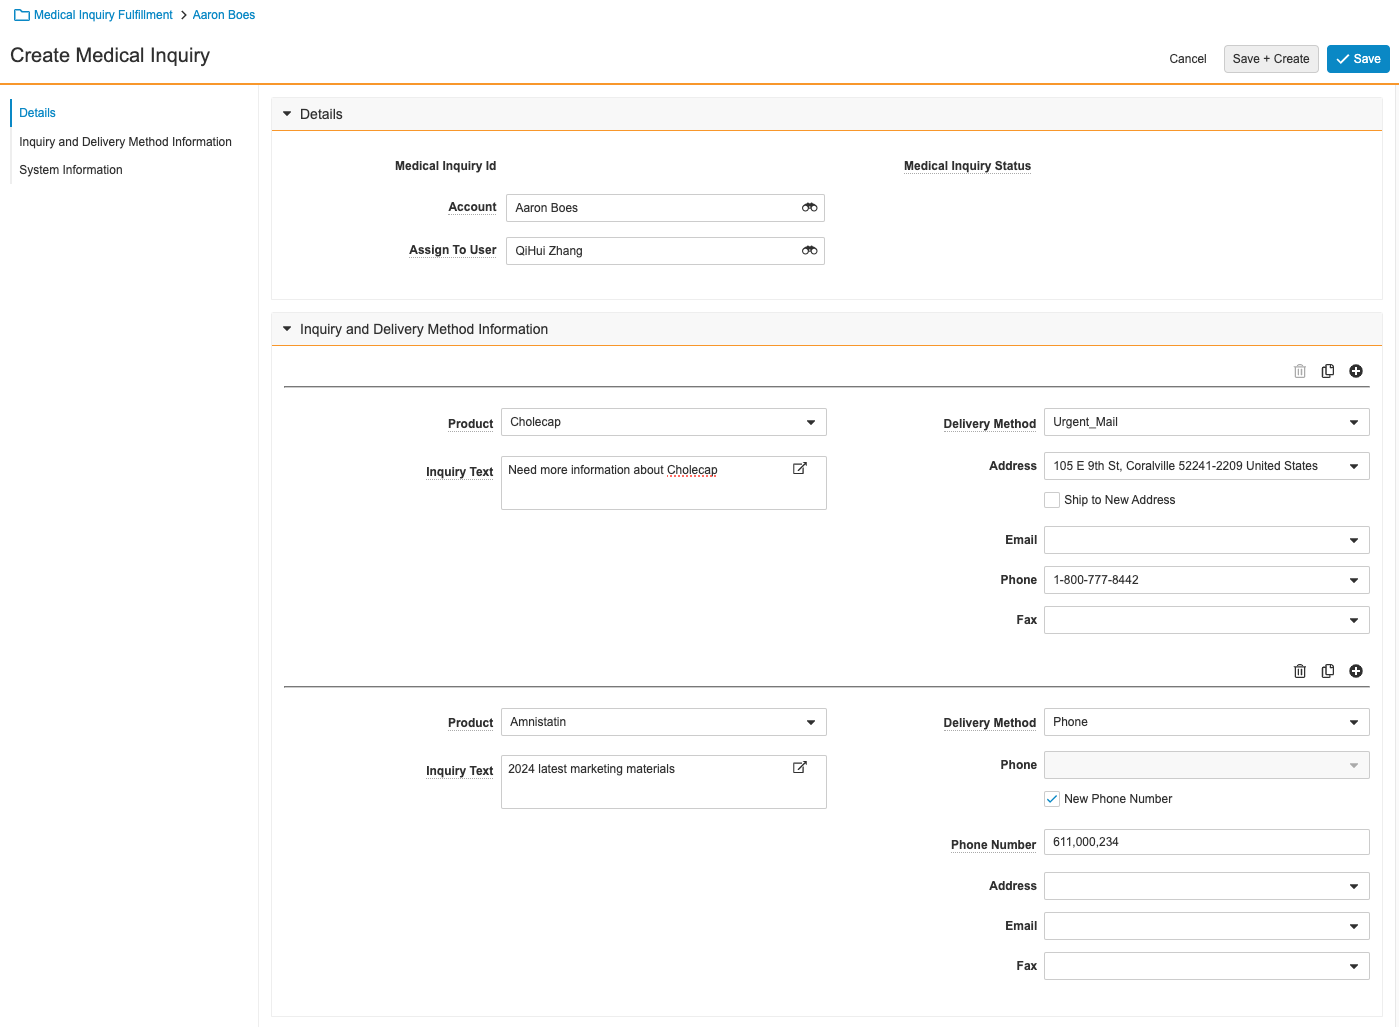Viewport: 1399px width, 1027px height.
Task: Delete the Amnistatin inquiry section
Action: 1299,671
